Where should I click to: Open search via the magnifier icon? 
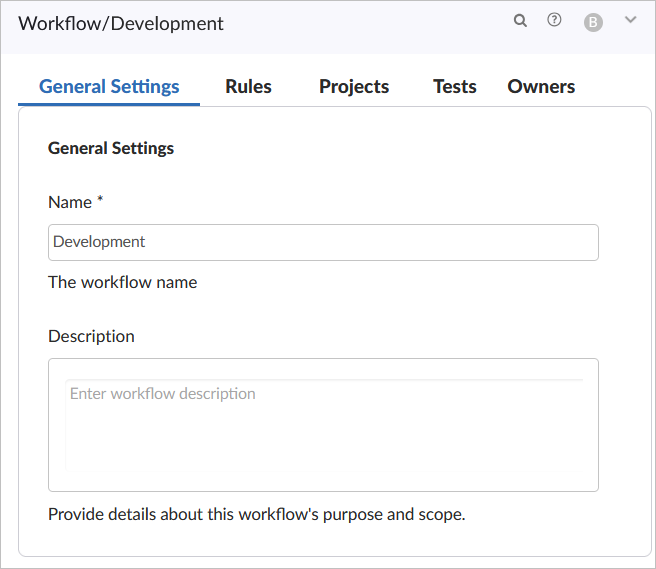(520, 20)
